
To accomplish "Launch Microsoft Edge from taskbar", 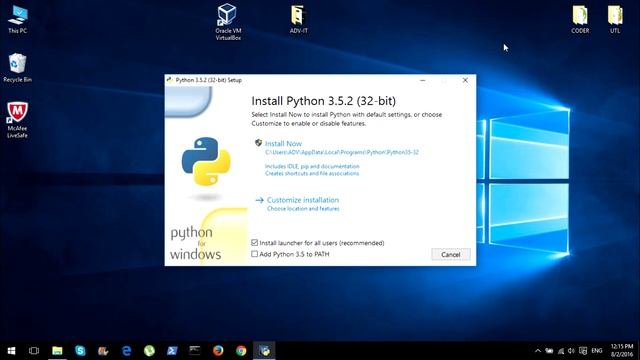I will coord(127,351).
